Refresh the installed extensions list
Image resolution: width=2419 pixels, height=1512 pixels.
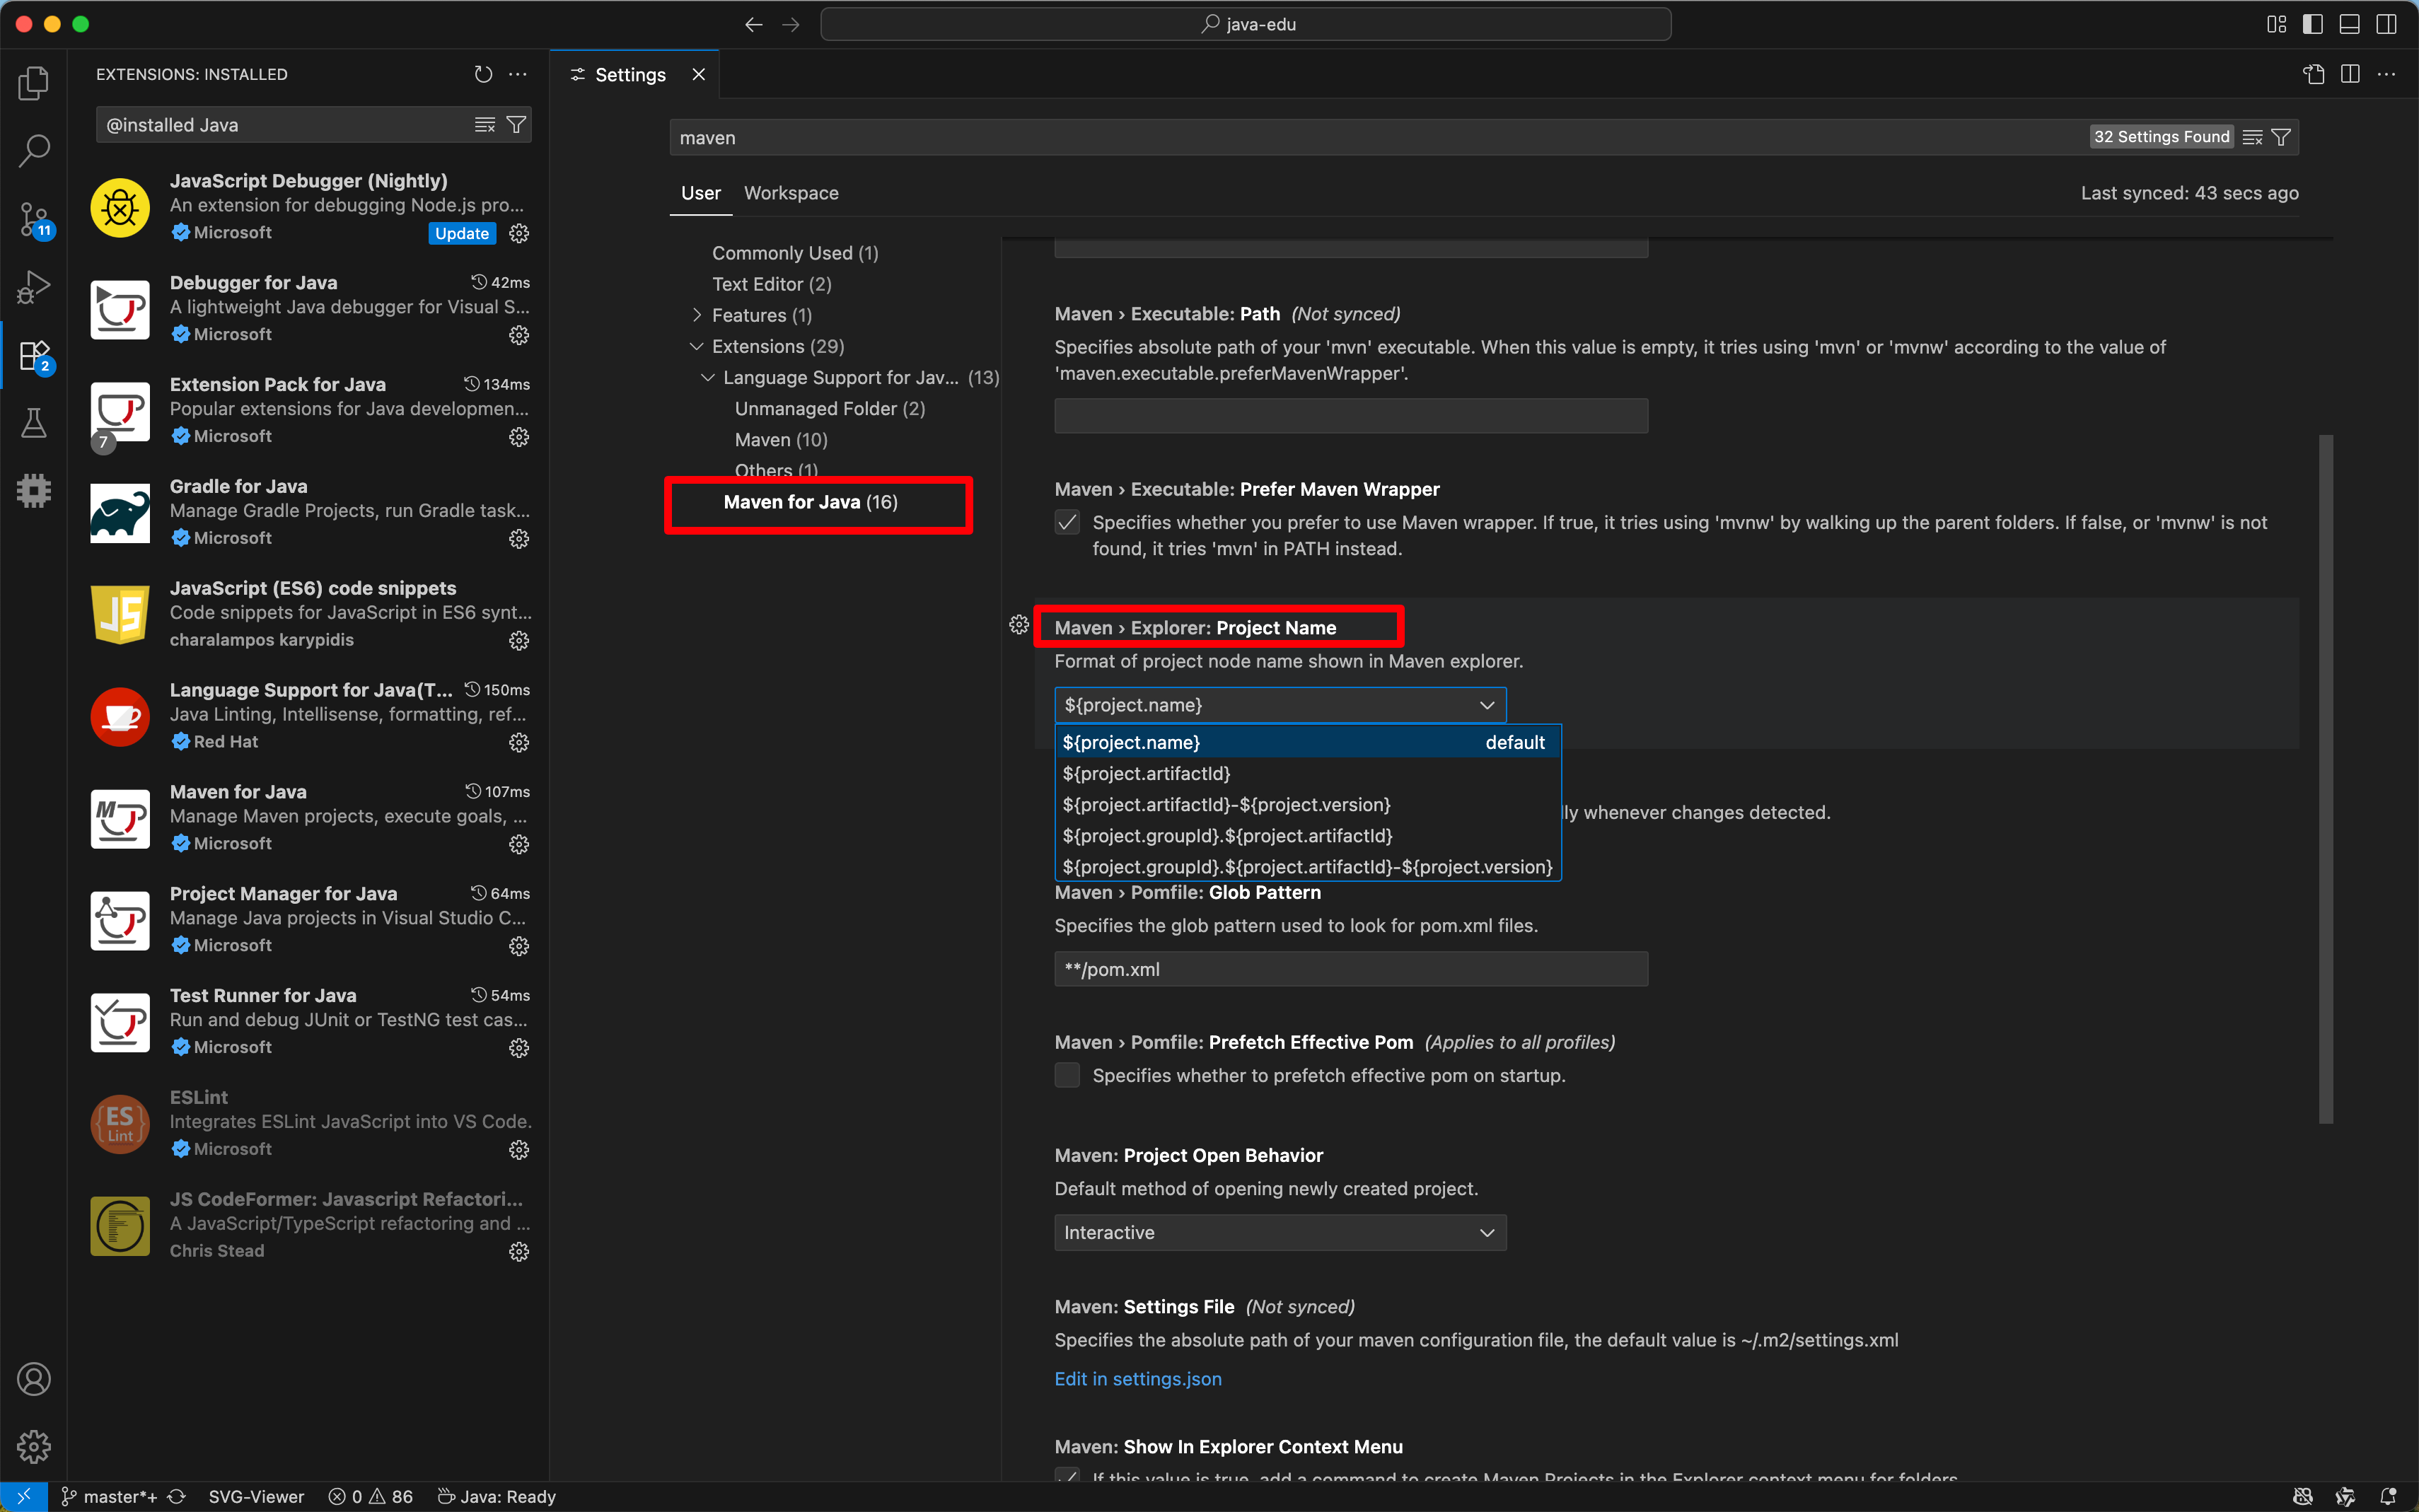click(x=483, y=74)
